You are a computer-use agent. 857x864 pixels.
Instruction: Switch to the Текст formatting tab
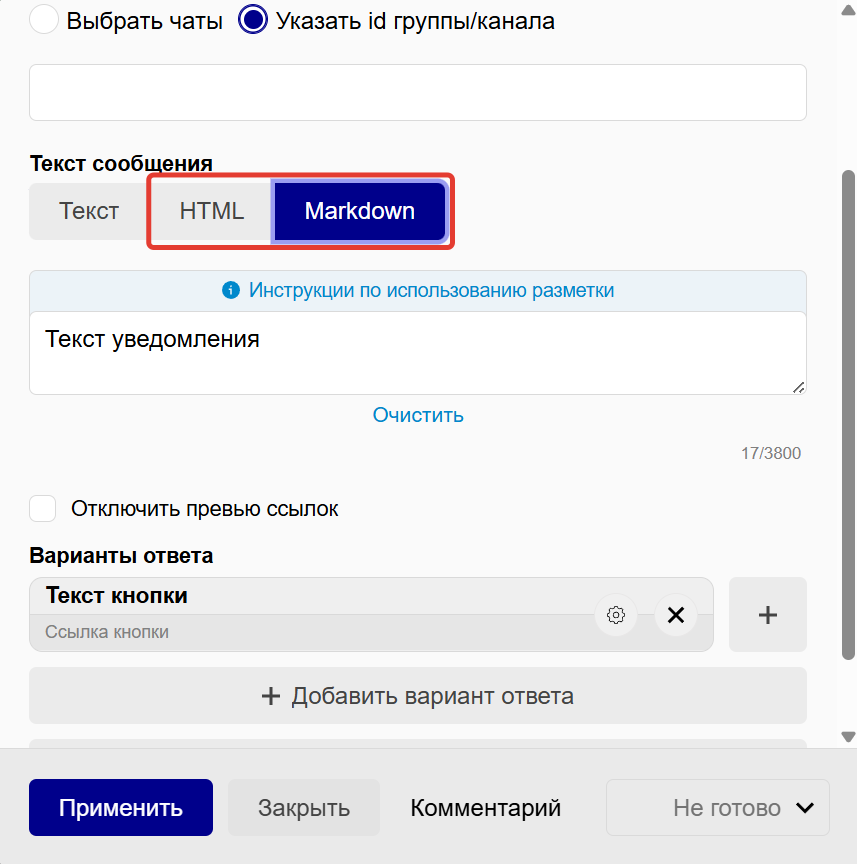pyautogui.click(x=88, y=211)
